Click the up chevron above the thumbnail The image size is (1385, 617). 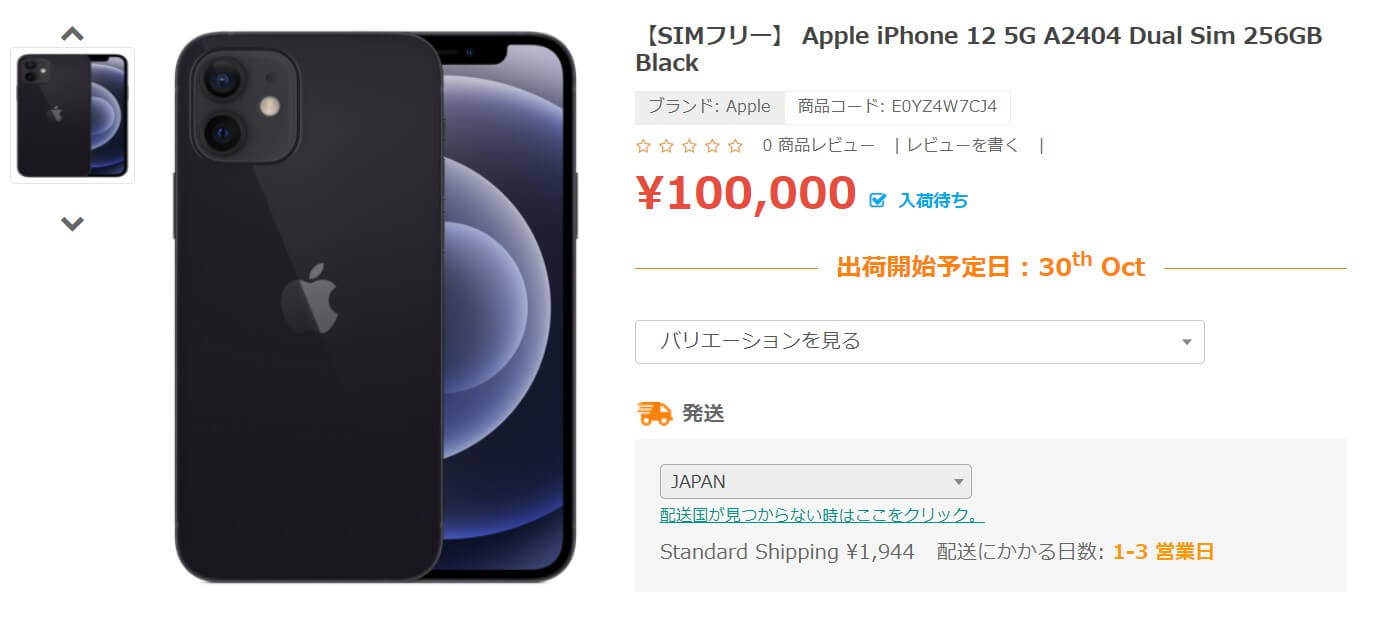[72, 34]
